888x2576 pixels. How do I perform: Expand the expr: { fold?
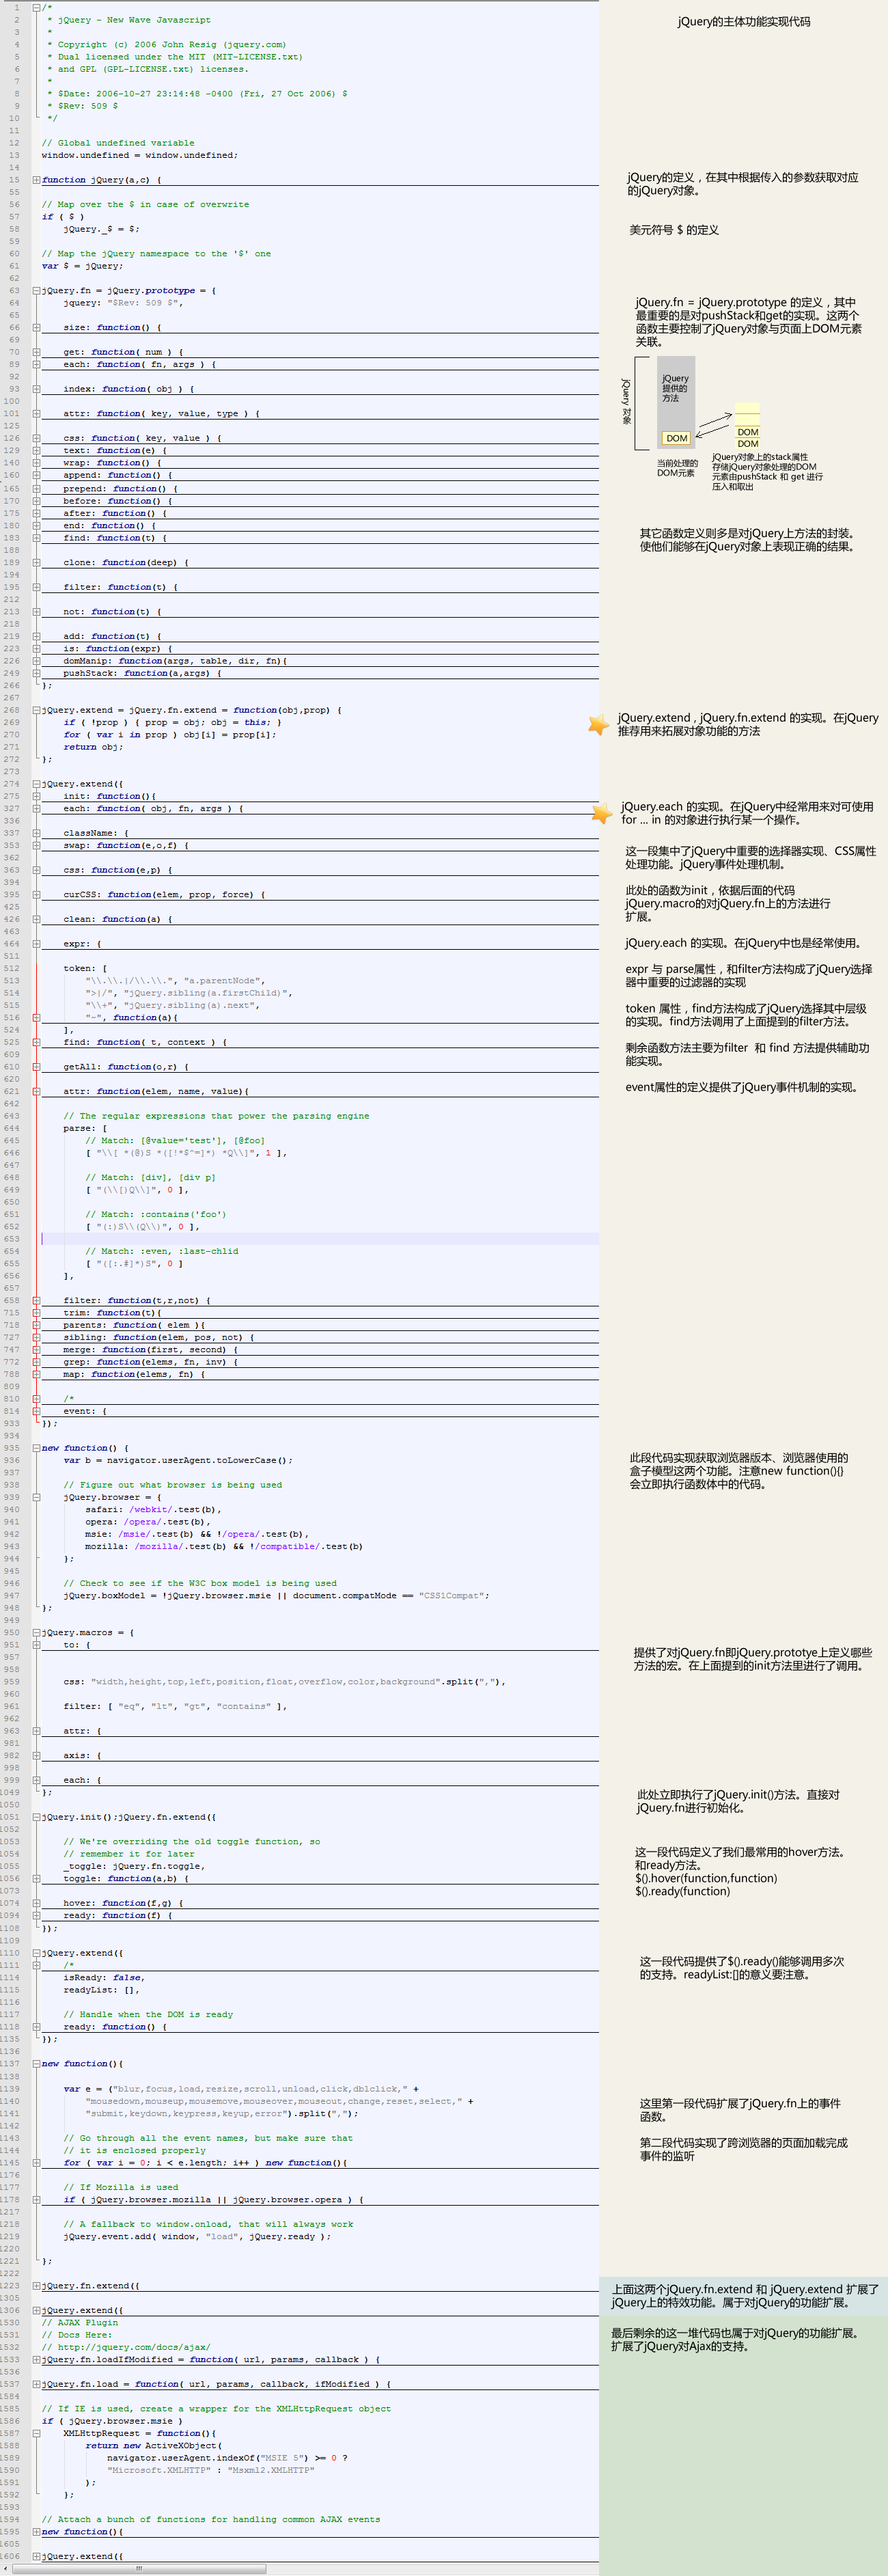click(36, 944)
